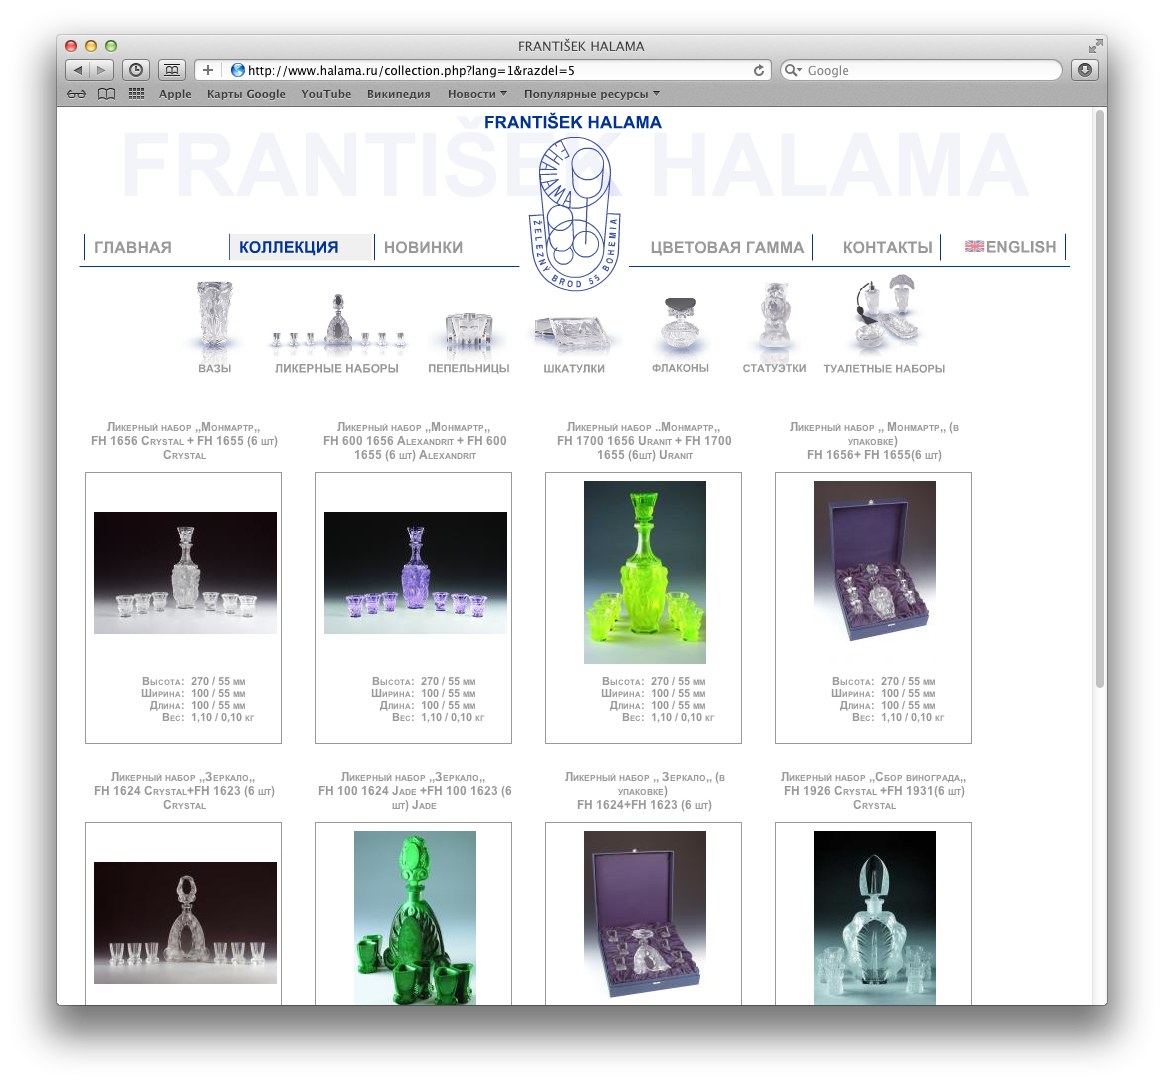Expand the Популярные ресурсы bookmarks dropdown
This screenshot has height=1084, width=1164.
point(592,94)
